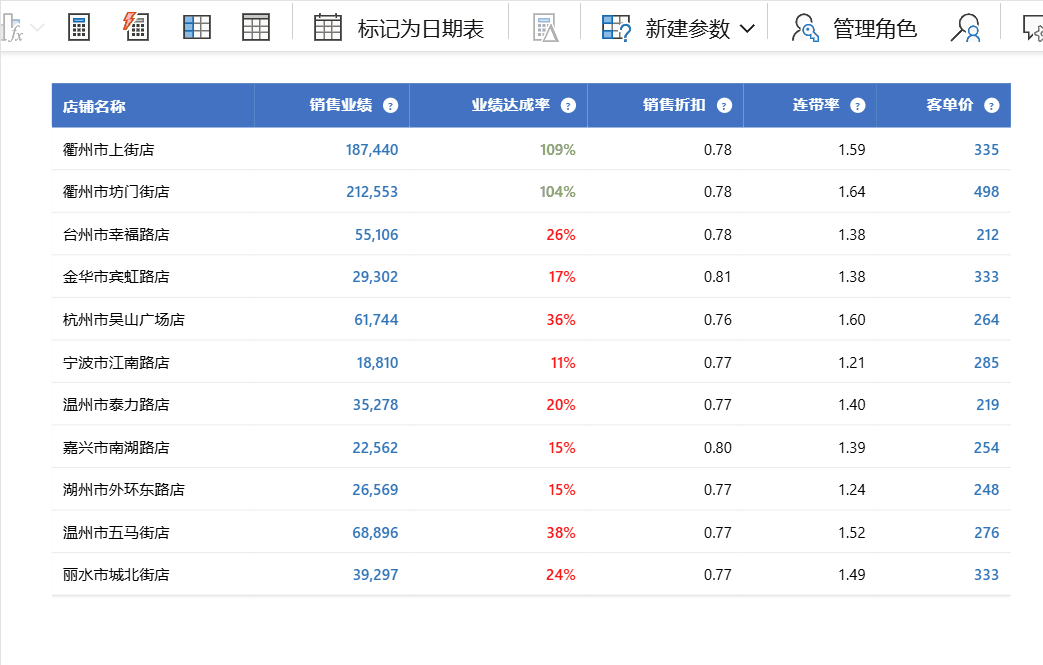The image size is (1043, 665).
Task: Click average ticket value 498
Action: click(986, 192)
